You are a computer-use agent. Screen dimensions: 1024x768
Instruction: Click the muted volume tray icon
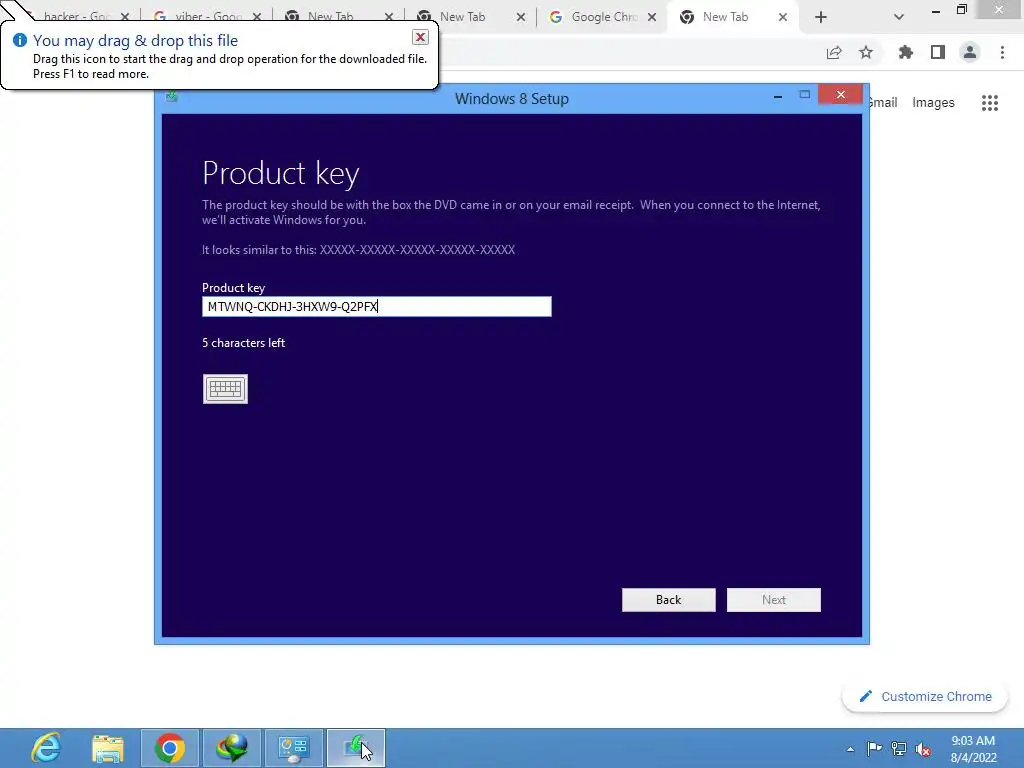pos(923,749)
